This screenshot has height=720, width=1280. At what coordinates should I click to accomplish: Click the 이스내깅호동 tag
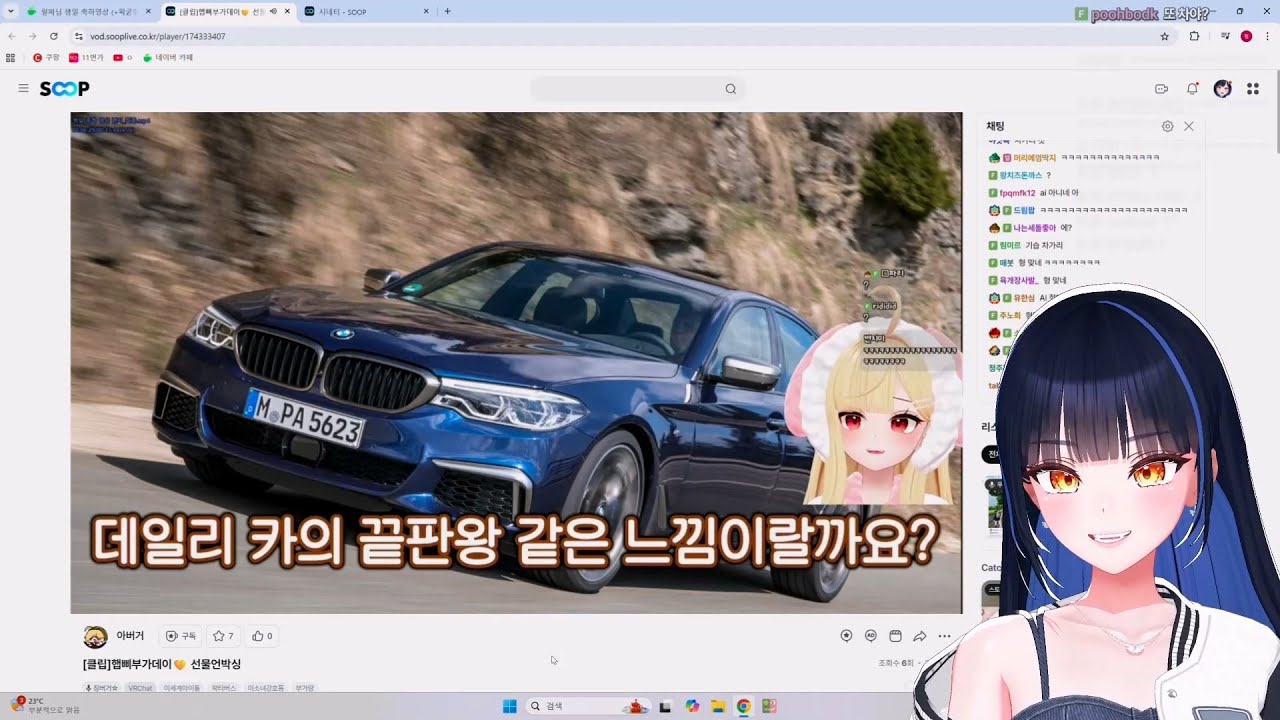(x=266, y=688)
